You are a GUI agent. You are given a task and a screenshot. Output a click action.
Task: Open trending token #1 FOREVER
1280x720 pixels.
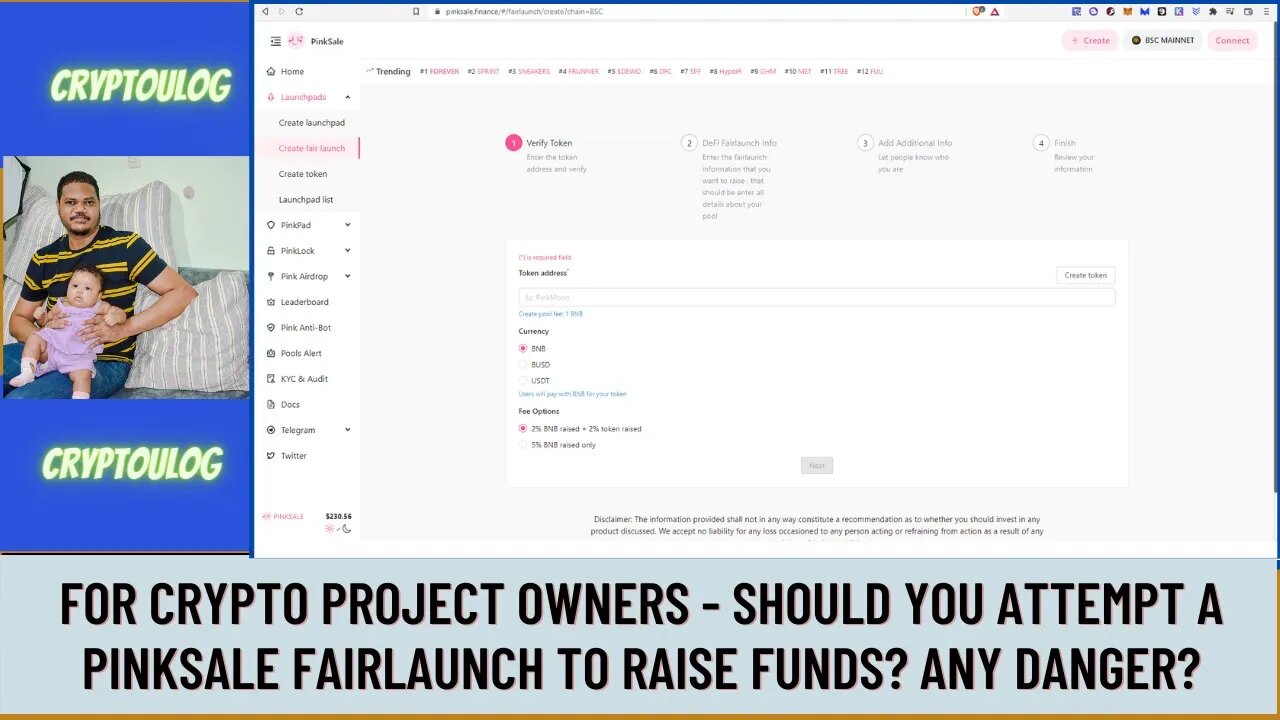[439, 71]
